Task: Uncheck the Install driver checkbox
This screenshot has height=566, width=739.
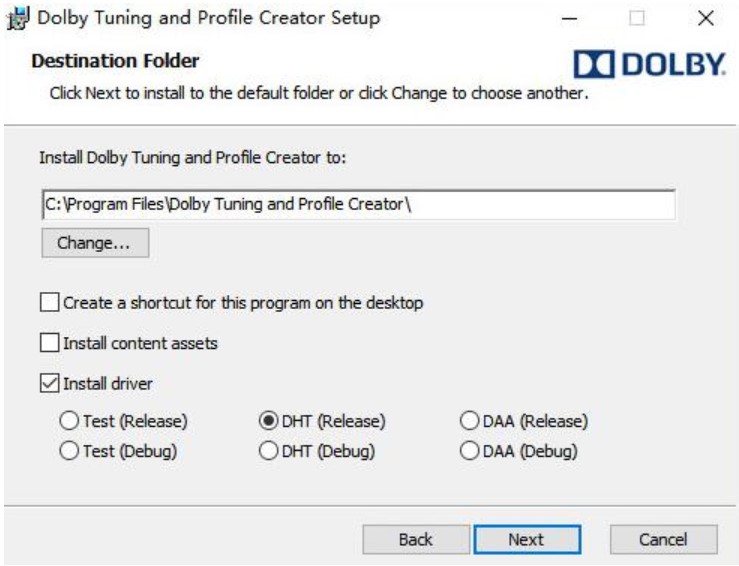Action: pos(49,384)
